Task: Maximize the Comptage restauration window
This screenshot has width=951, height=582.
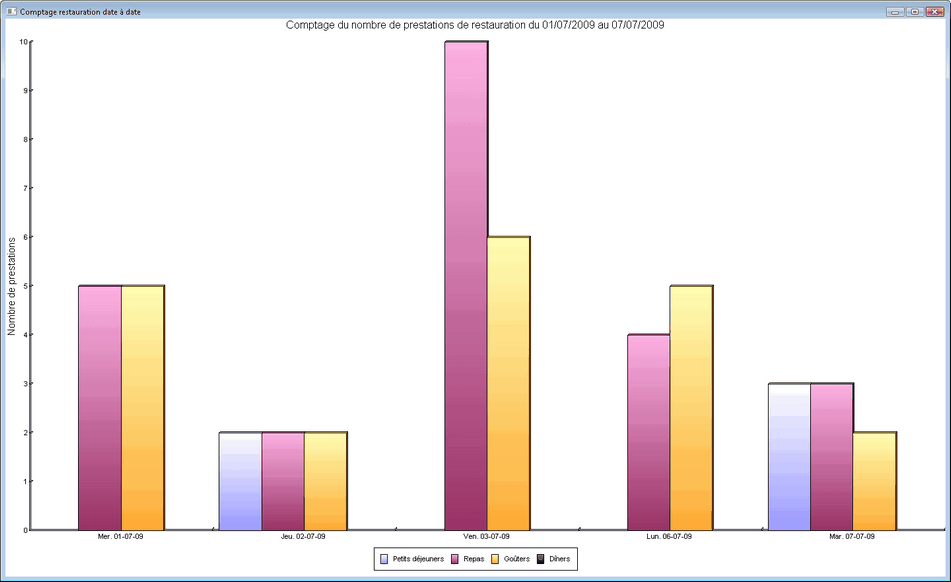Action: 915,11
